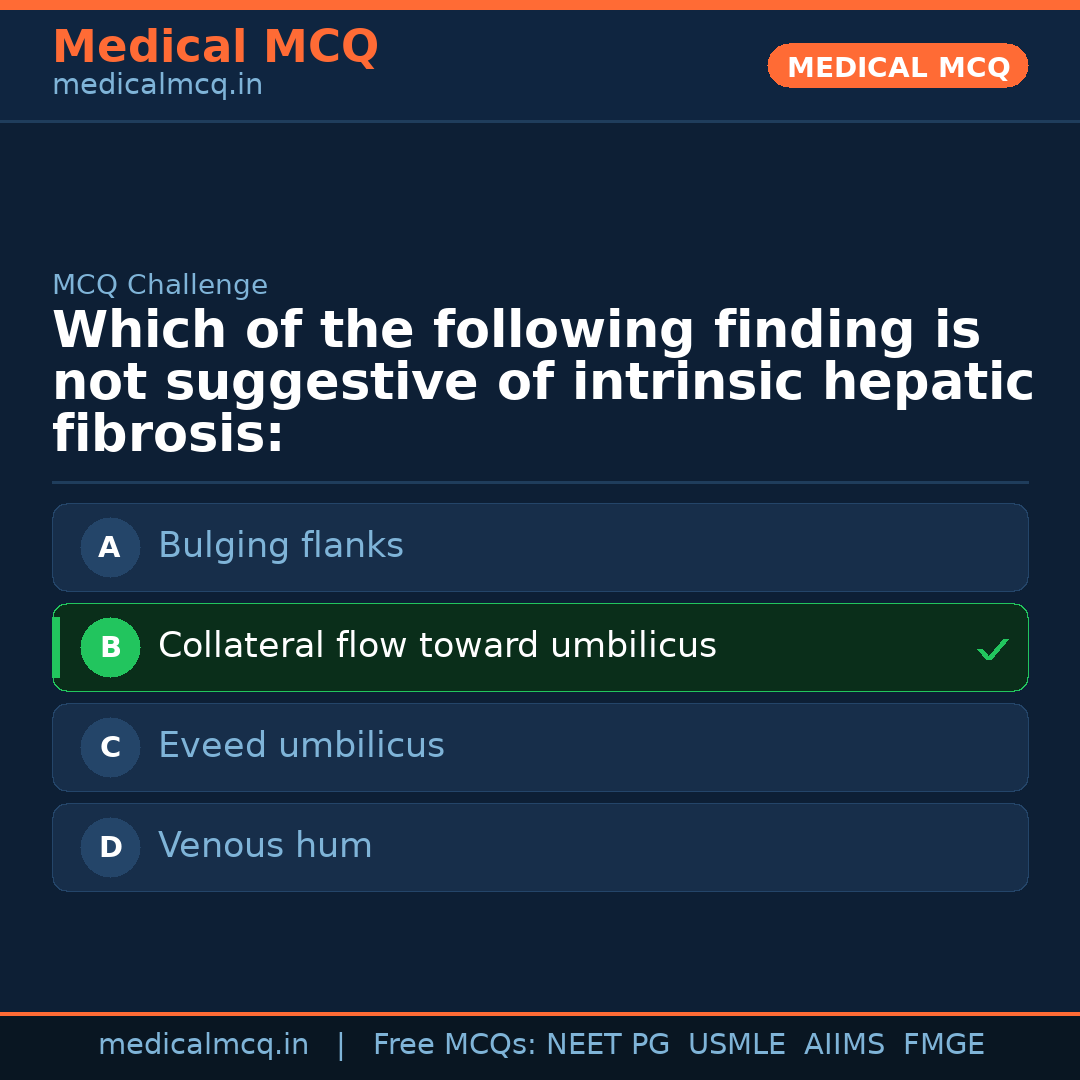Open medicalmcq.in link in footer
This screenshot has height=1080, width=1080.
(x=203, y=1045)
